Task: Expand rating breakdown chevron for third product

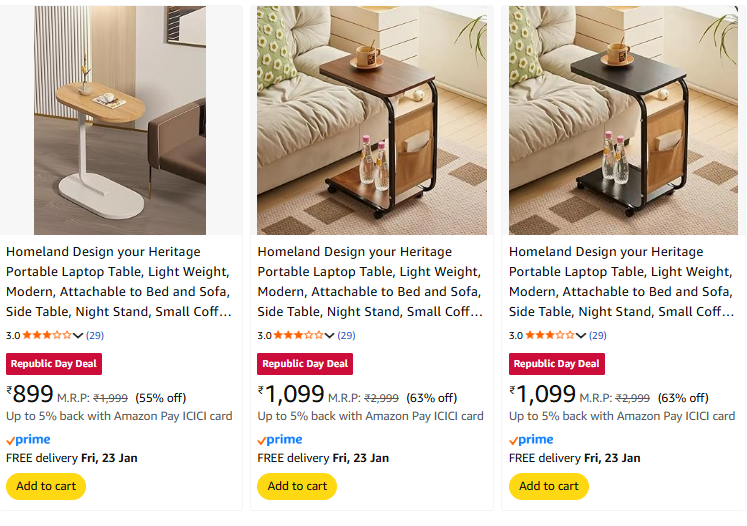Action: [581, 336]
